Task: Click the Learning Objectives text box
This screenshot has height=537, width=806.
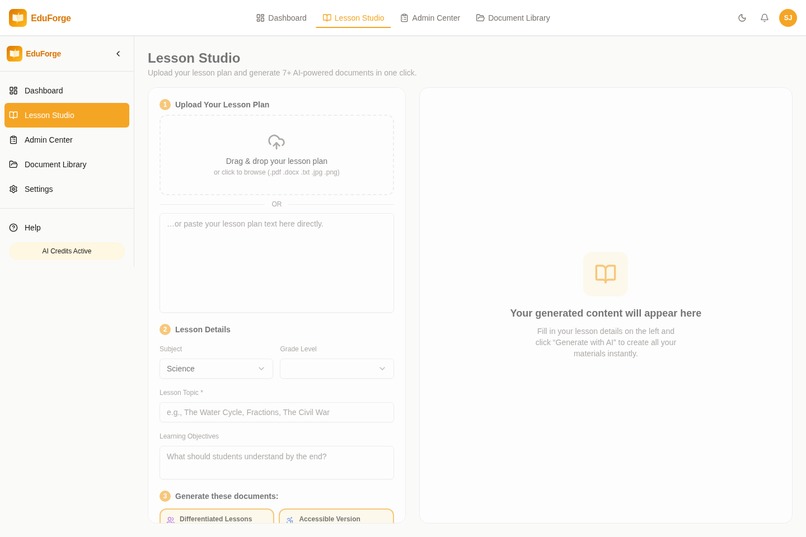Action: 277,462
